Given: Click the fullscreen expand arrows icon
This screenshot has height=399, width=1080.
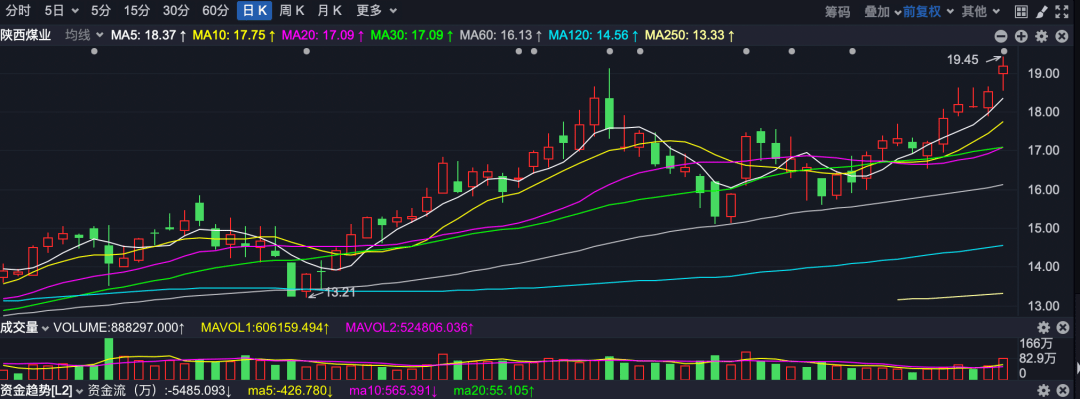Looking at the screenshot, I should click(x=1061, y=11).
